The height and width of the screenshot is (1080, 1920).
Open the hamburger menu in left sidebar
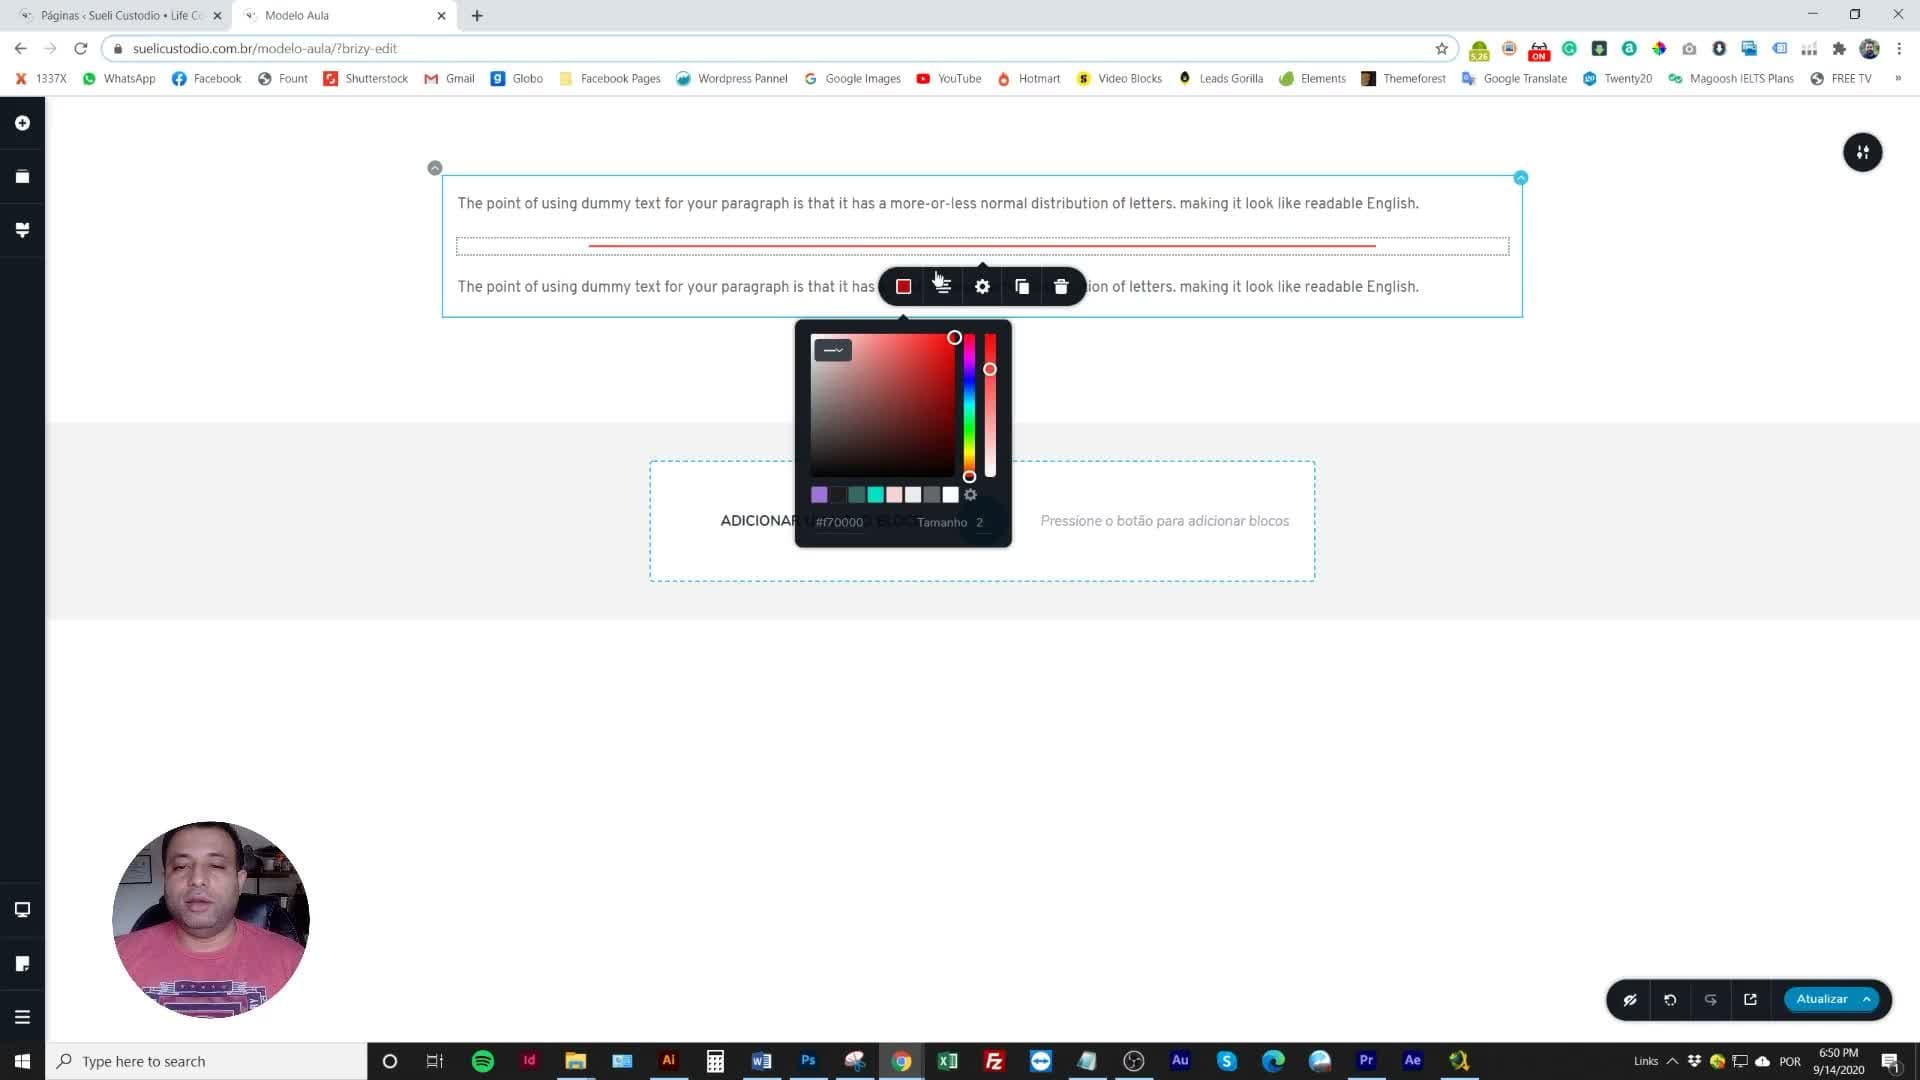22,1017
